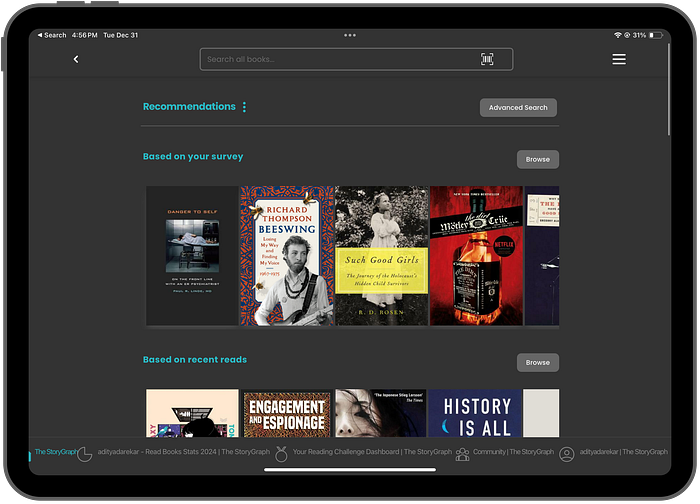Image resolution: width=700 pixels, height=504 pixels.
Task: Click the Advanced Search button
Action: [x=518, y=108]
